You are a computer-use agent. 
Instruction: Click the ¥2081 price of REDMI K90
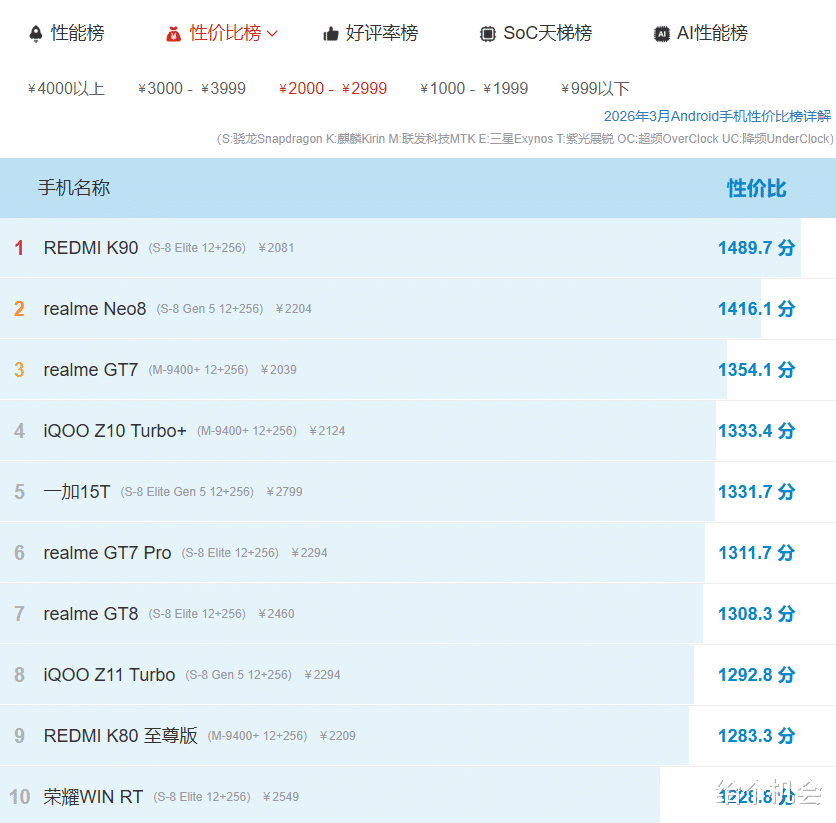point(276,248)
